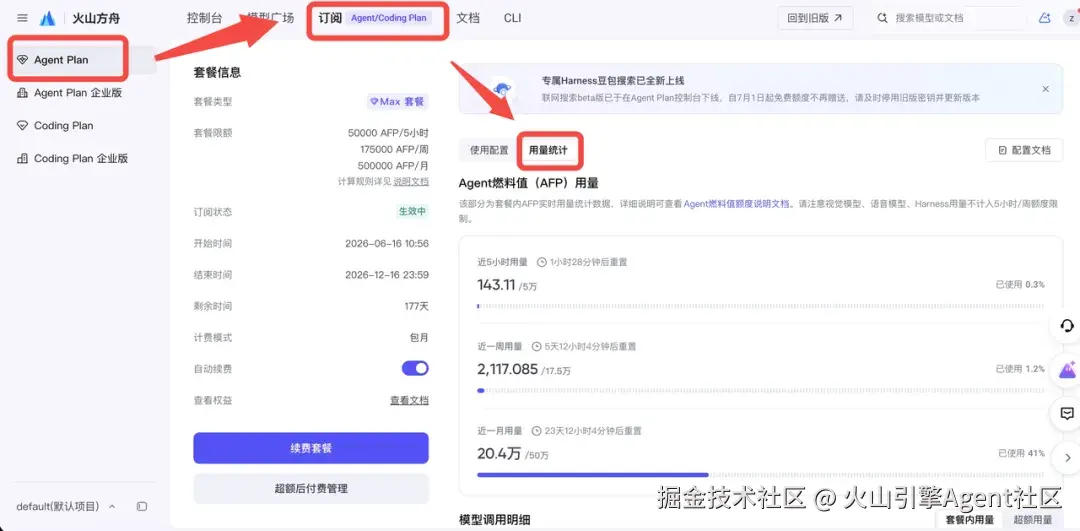Click the 177天 remaining time value

[x=416, y=306]
